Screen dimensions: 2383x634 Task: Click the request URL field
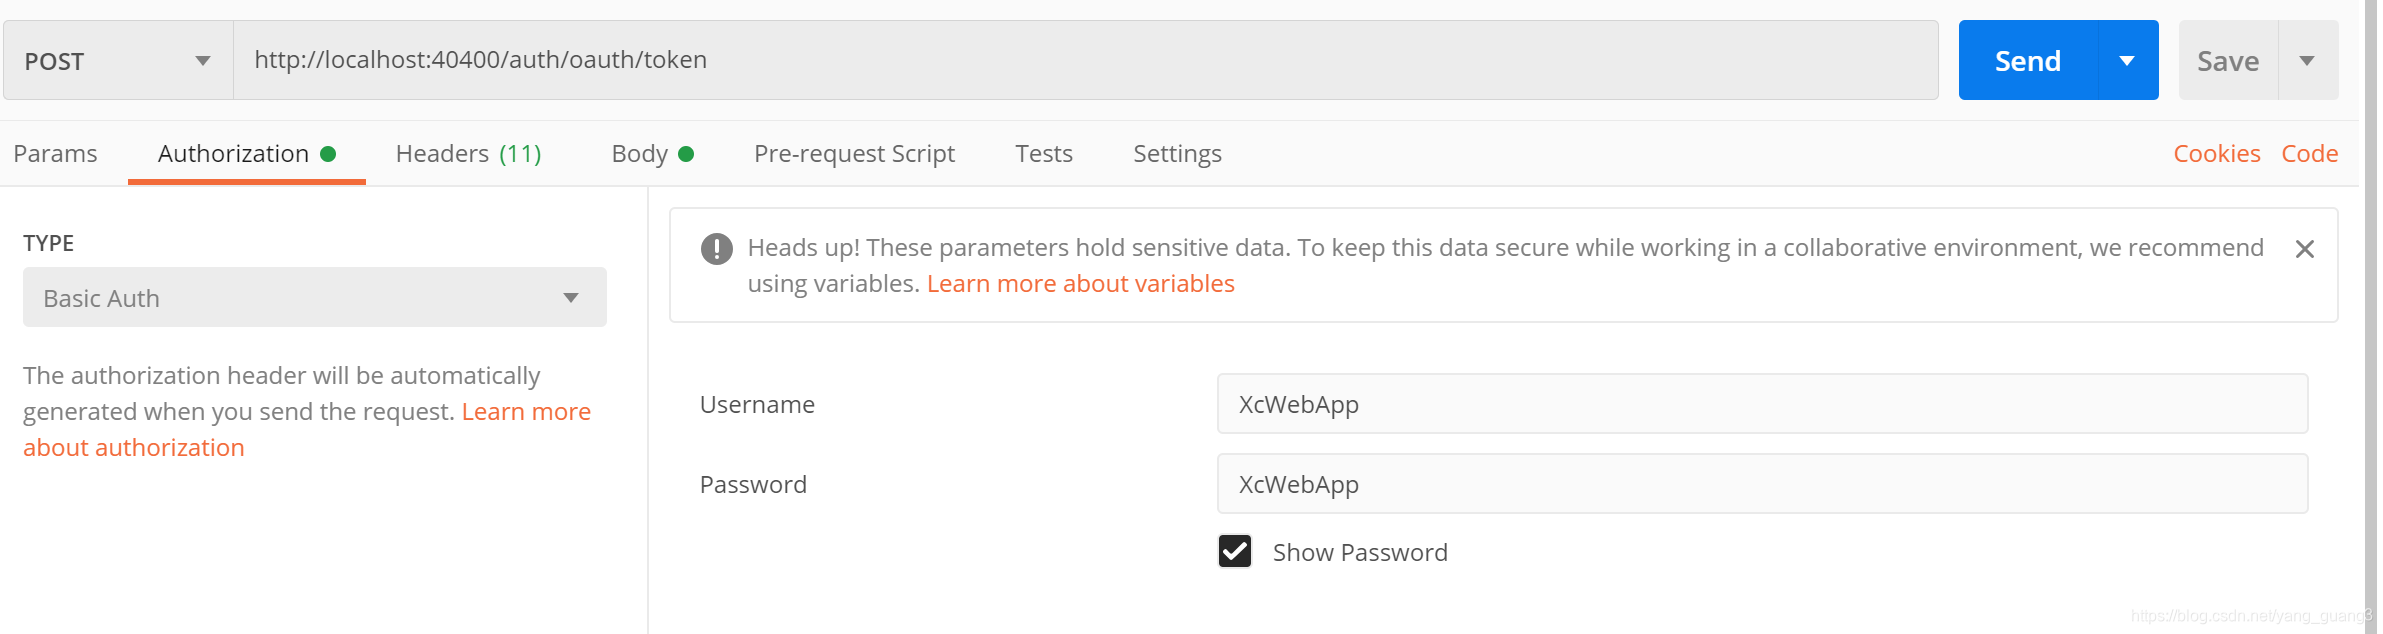1085,60
